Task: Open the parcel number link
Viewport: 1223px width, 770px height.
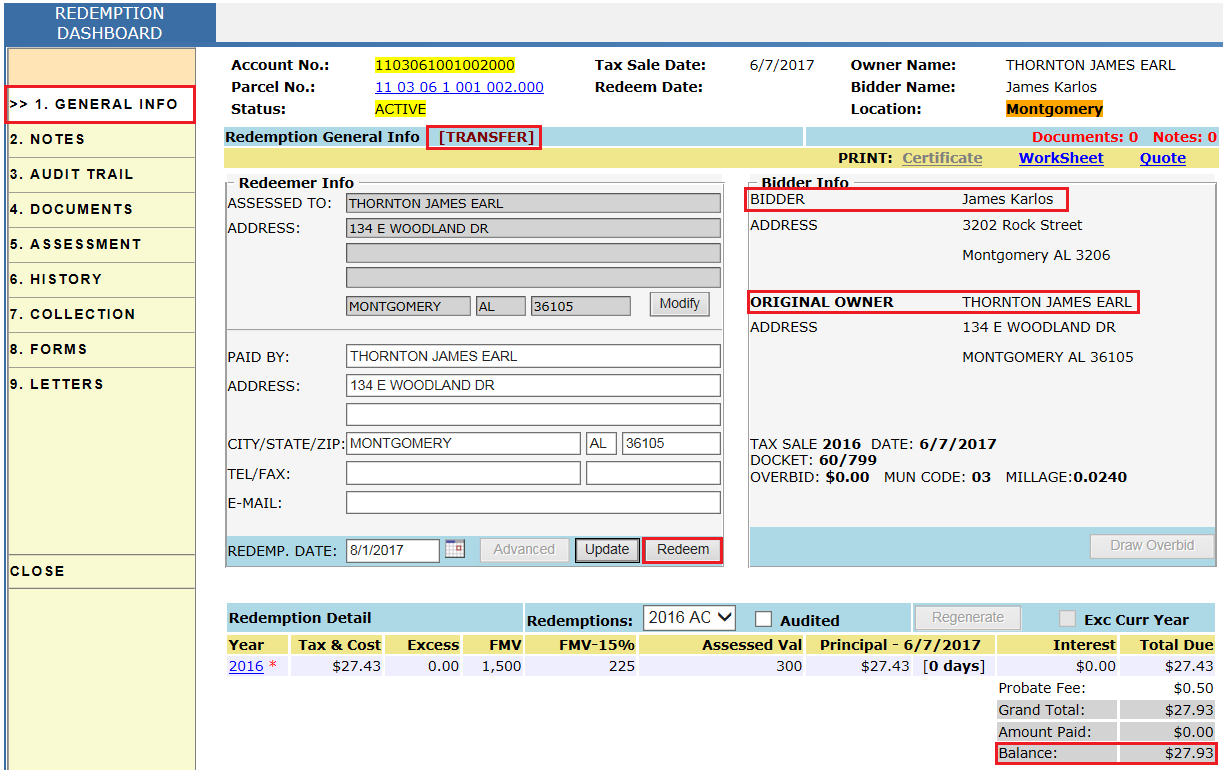Action: (x=459, y=87)
